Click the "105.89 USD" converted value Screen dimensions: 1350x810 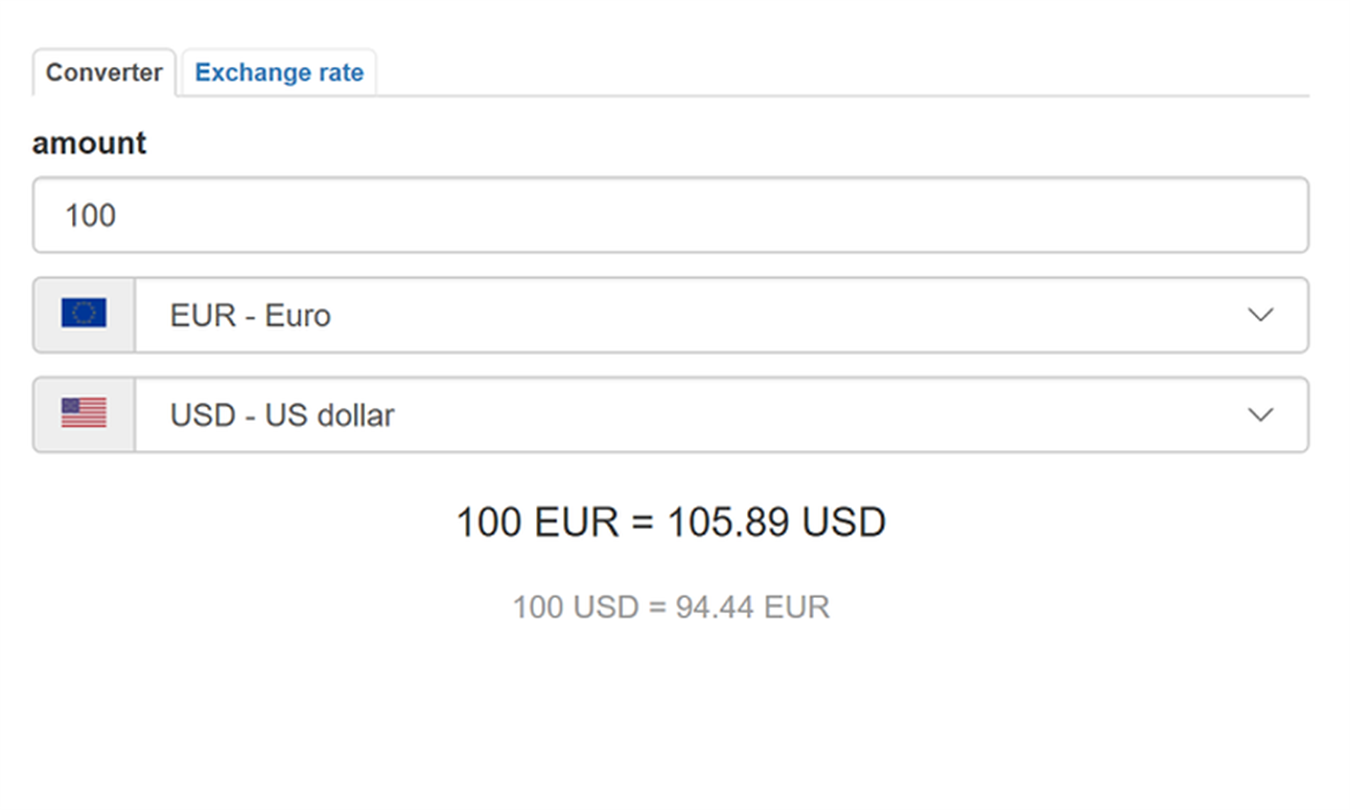point(776,522)
